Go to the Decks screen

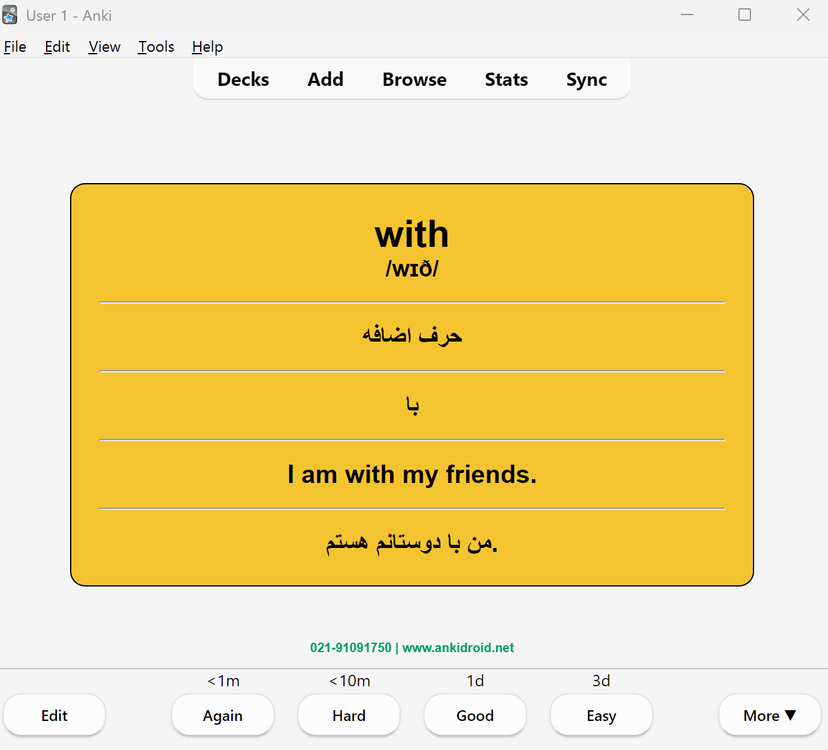click(x=243, y=79)
